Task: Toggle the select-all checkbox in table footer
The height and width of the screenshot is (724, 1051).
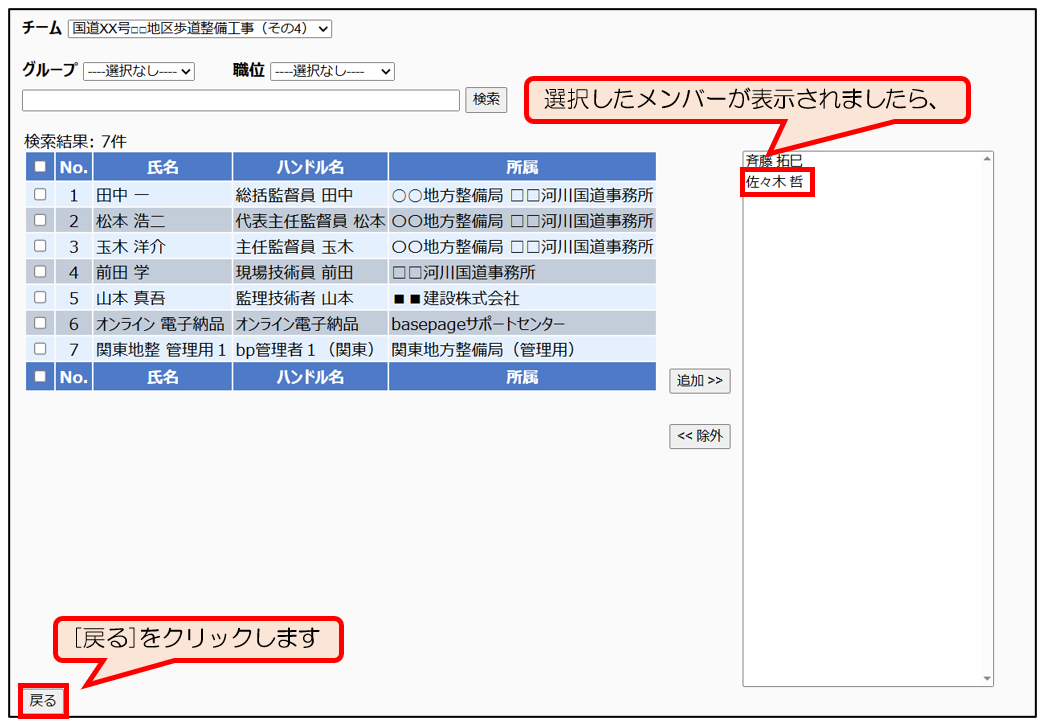Action: tap(40, 377)
